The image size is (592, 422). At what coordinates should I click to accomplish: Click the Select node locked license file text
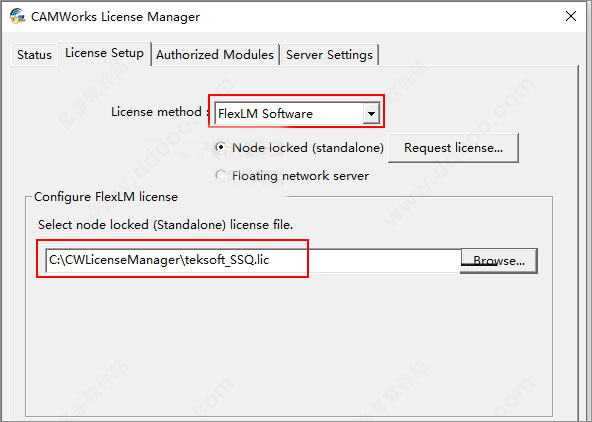[x=165, y=225]
